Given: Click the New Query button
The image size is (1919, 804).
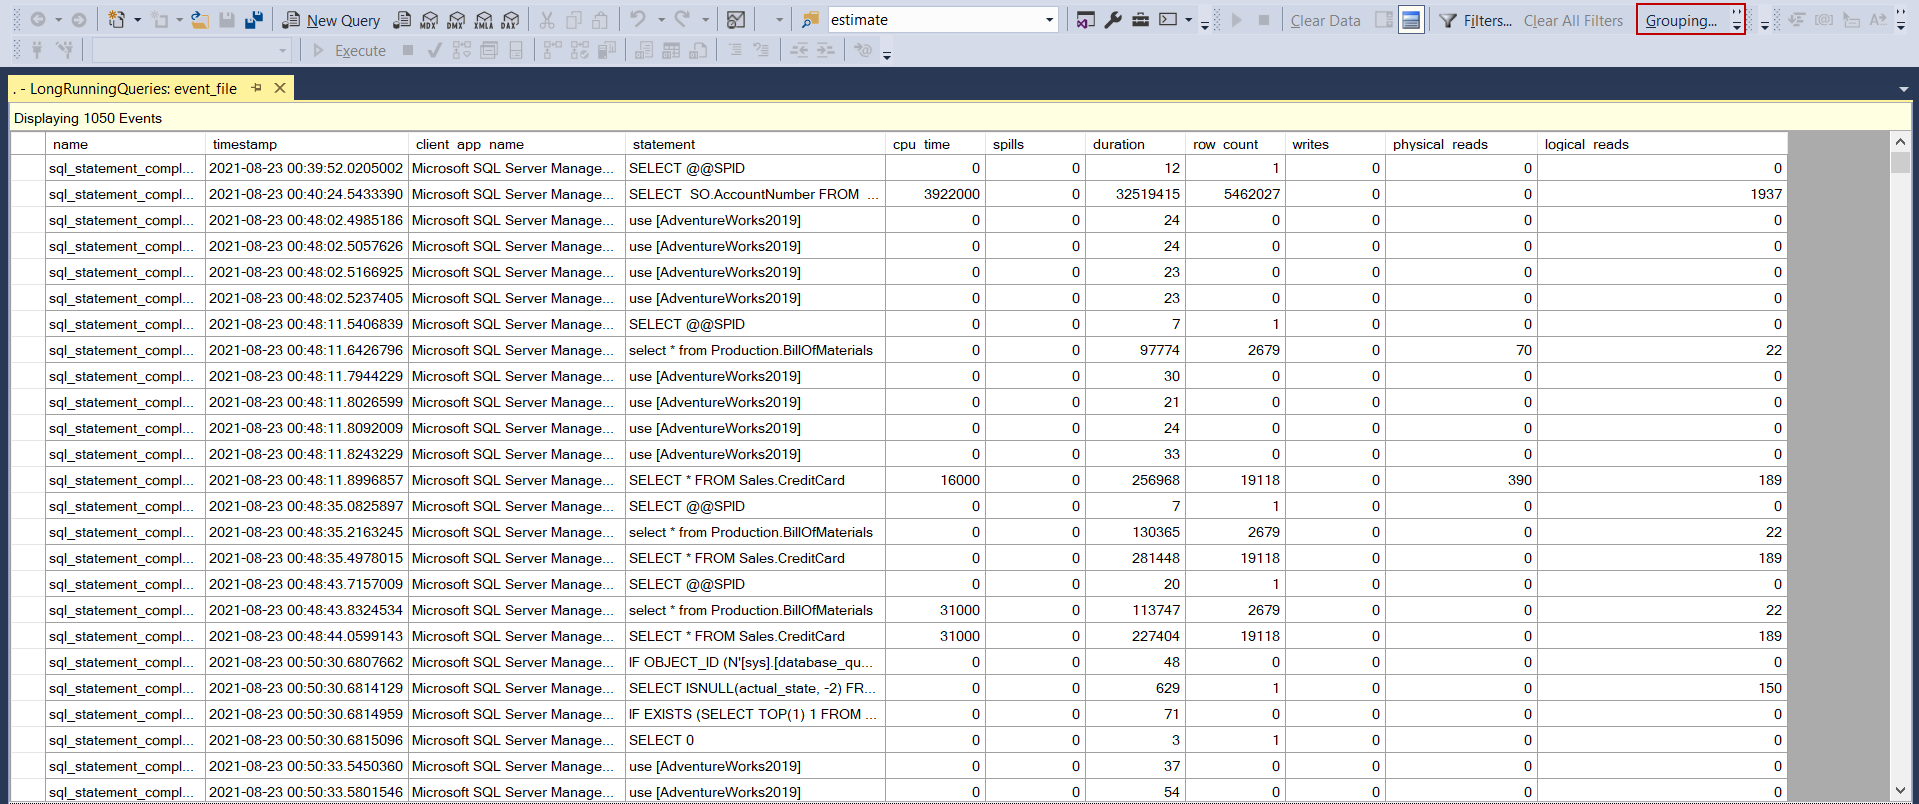Looking at the screenshot, I should [x=331, y=20].
